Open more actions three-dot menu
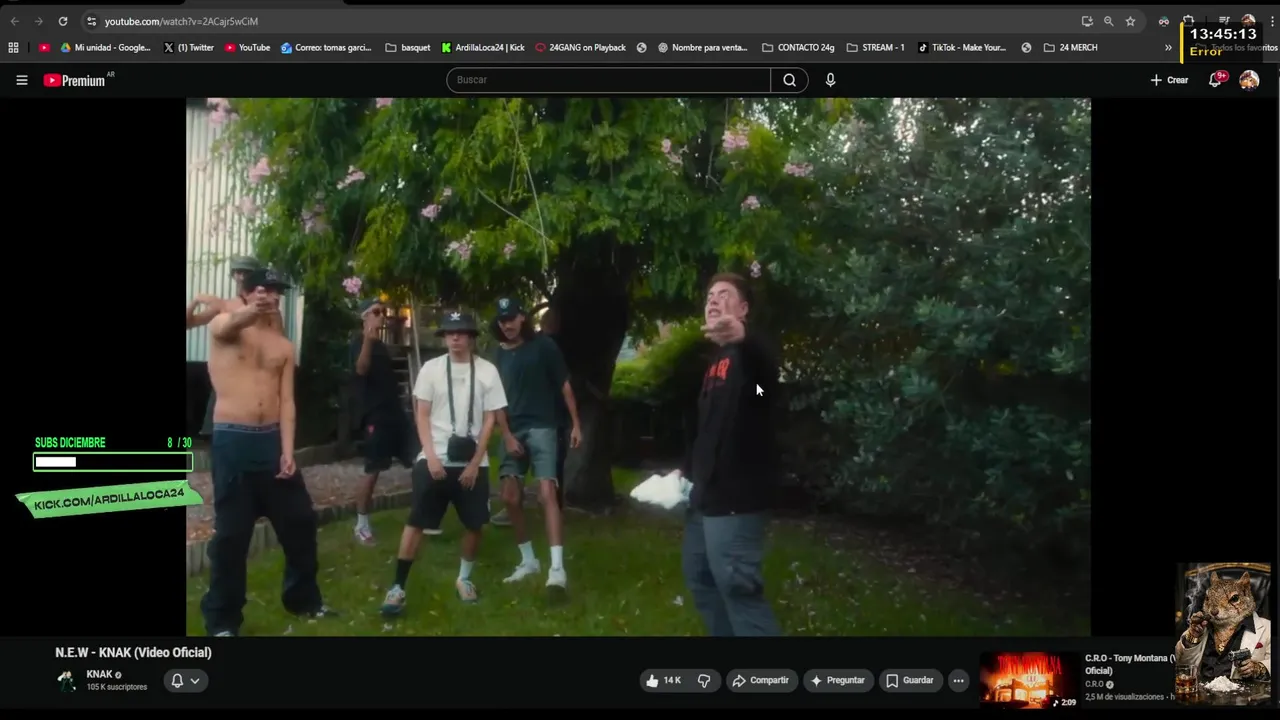Image resolution: width=1280 pixels, height=720 pixels. [x=958, y=681]
